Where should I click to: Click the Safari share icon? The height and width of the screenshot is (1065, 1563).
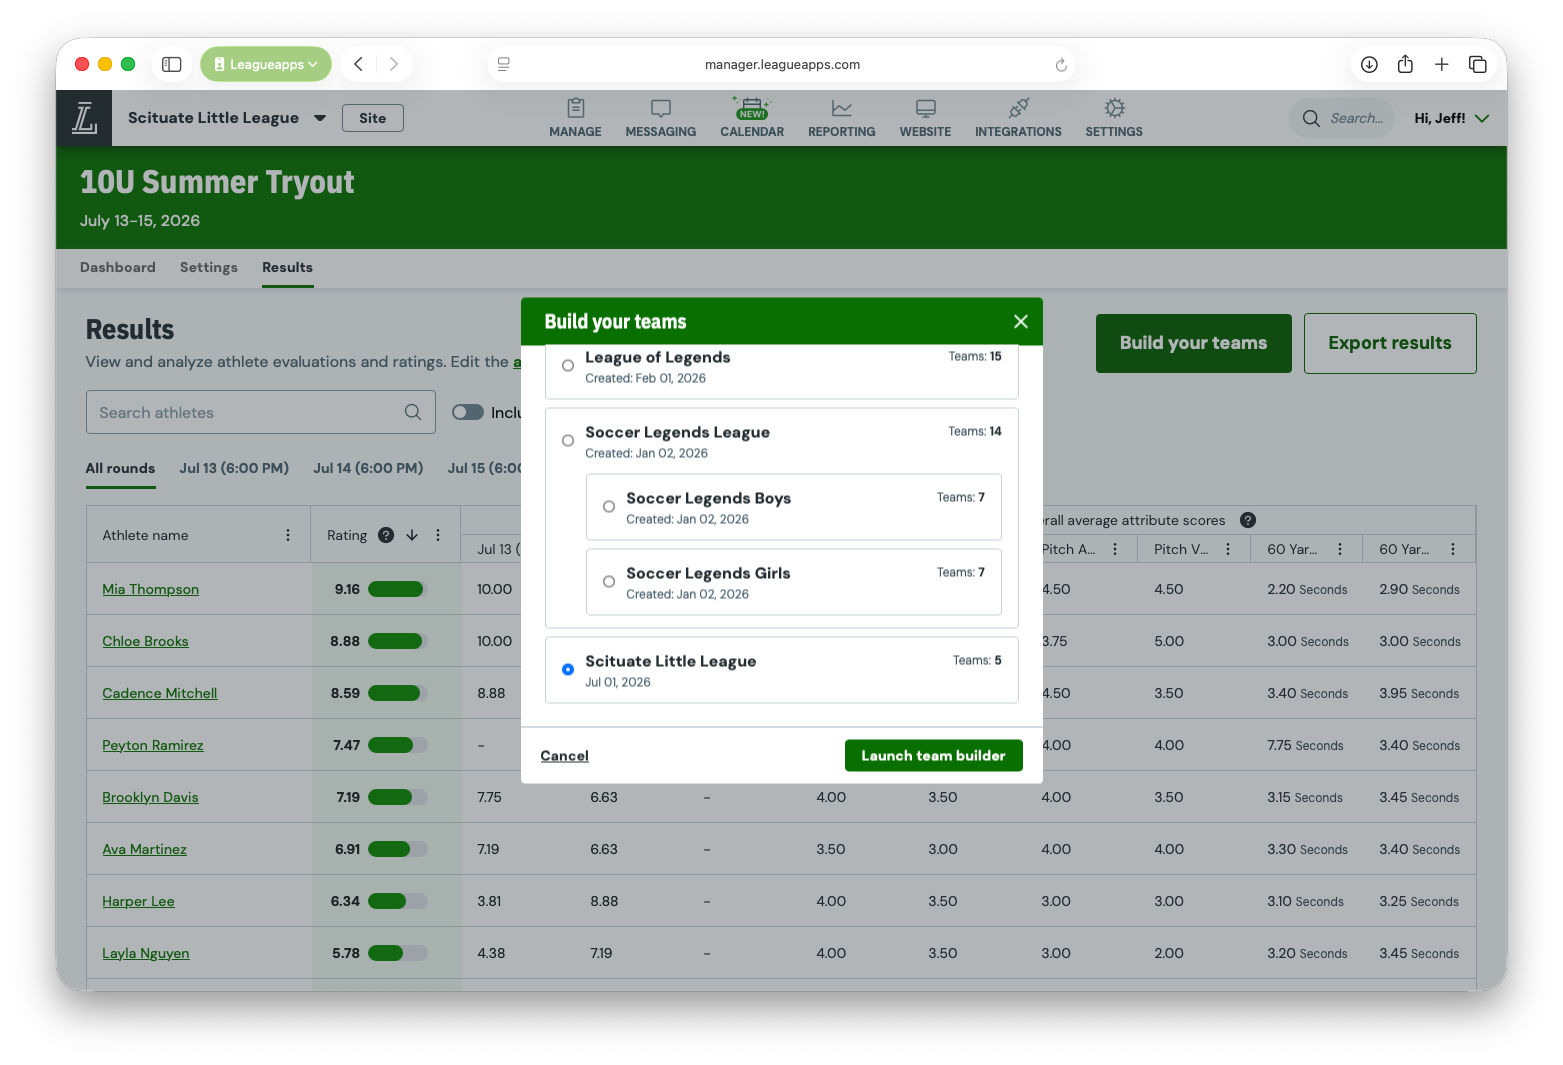(1405, 64)
